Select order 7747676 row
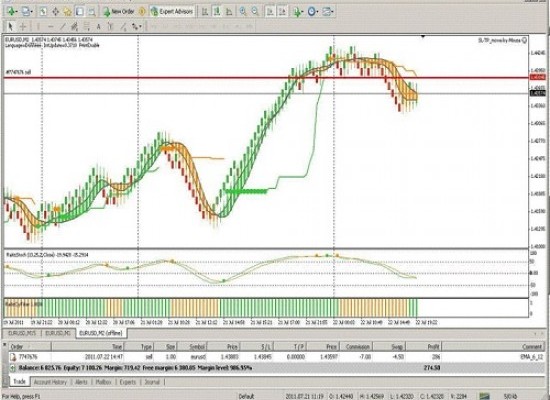Viewport: 550px width, 400px height. 276,357
